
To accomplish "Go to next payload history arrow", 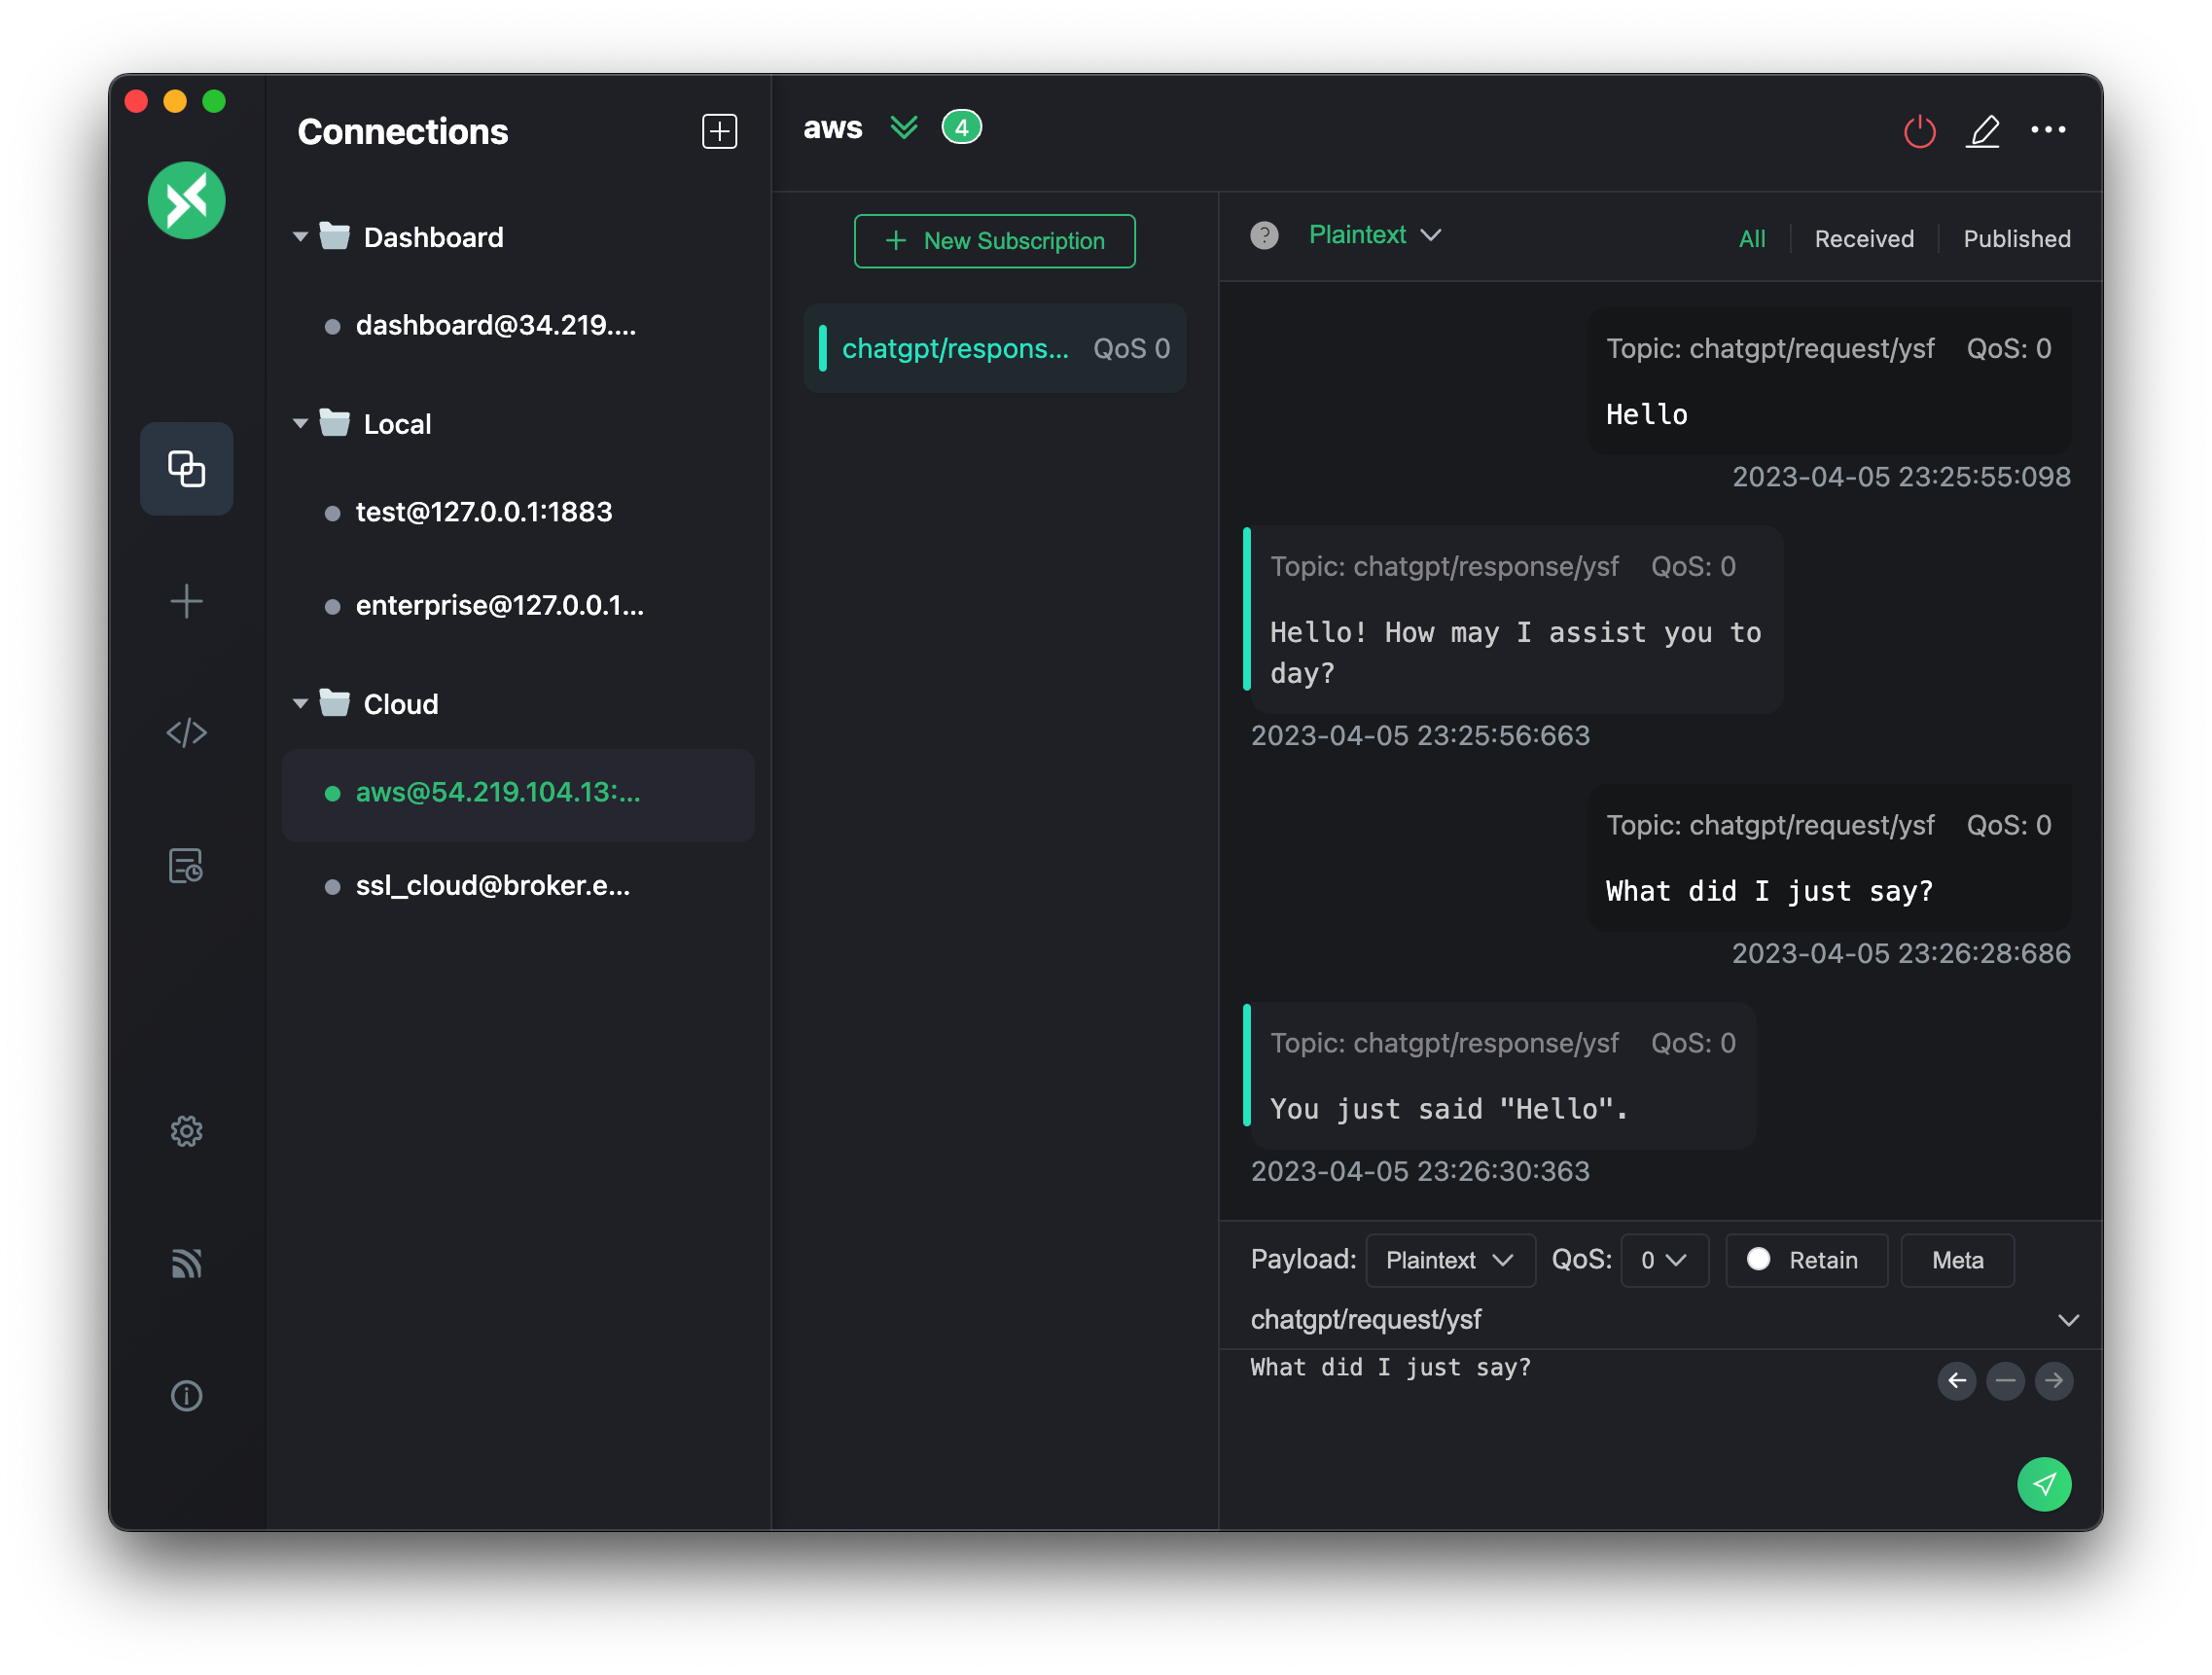I will (2053, 1381).
